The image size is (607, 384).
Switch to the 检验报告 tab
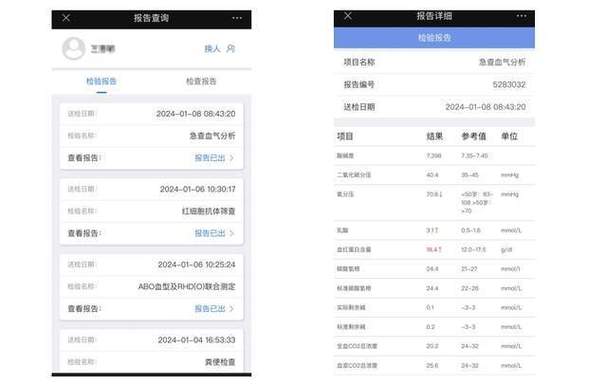coord(101,81)
